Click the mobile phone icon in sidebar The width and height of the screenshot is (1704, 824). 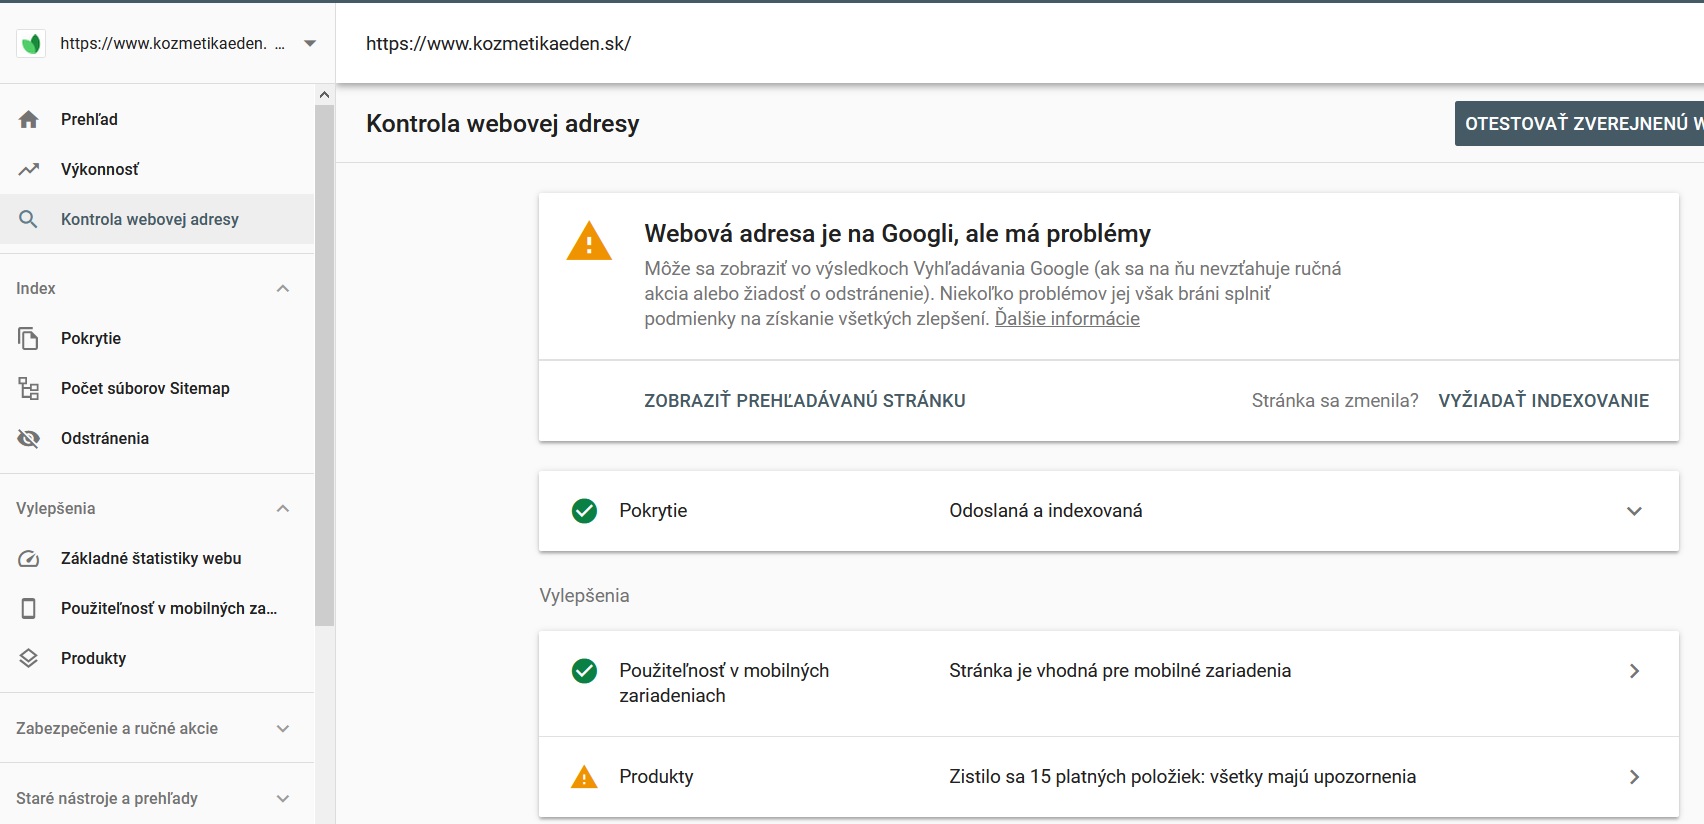coord(29,608)
